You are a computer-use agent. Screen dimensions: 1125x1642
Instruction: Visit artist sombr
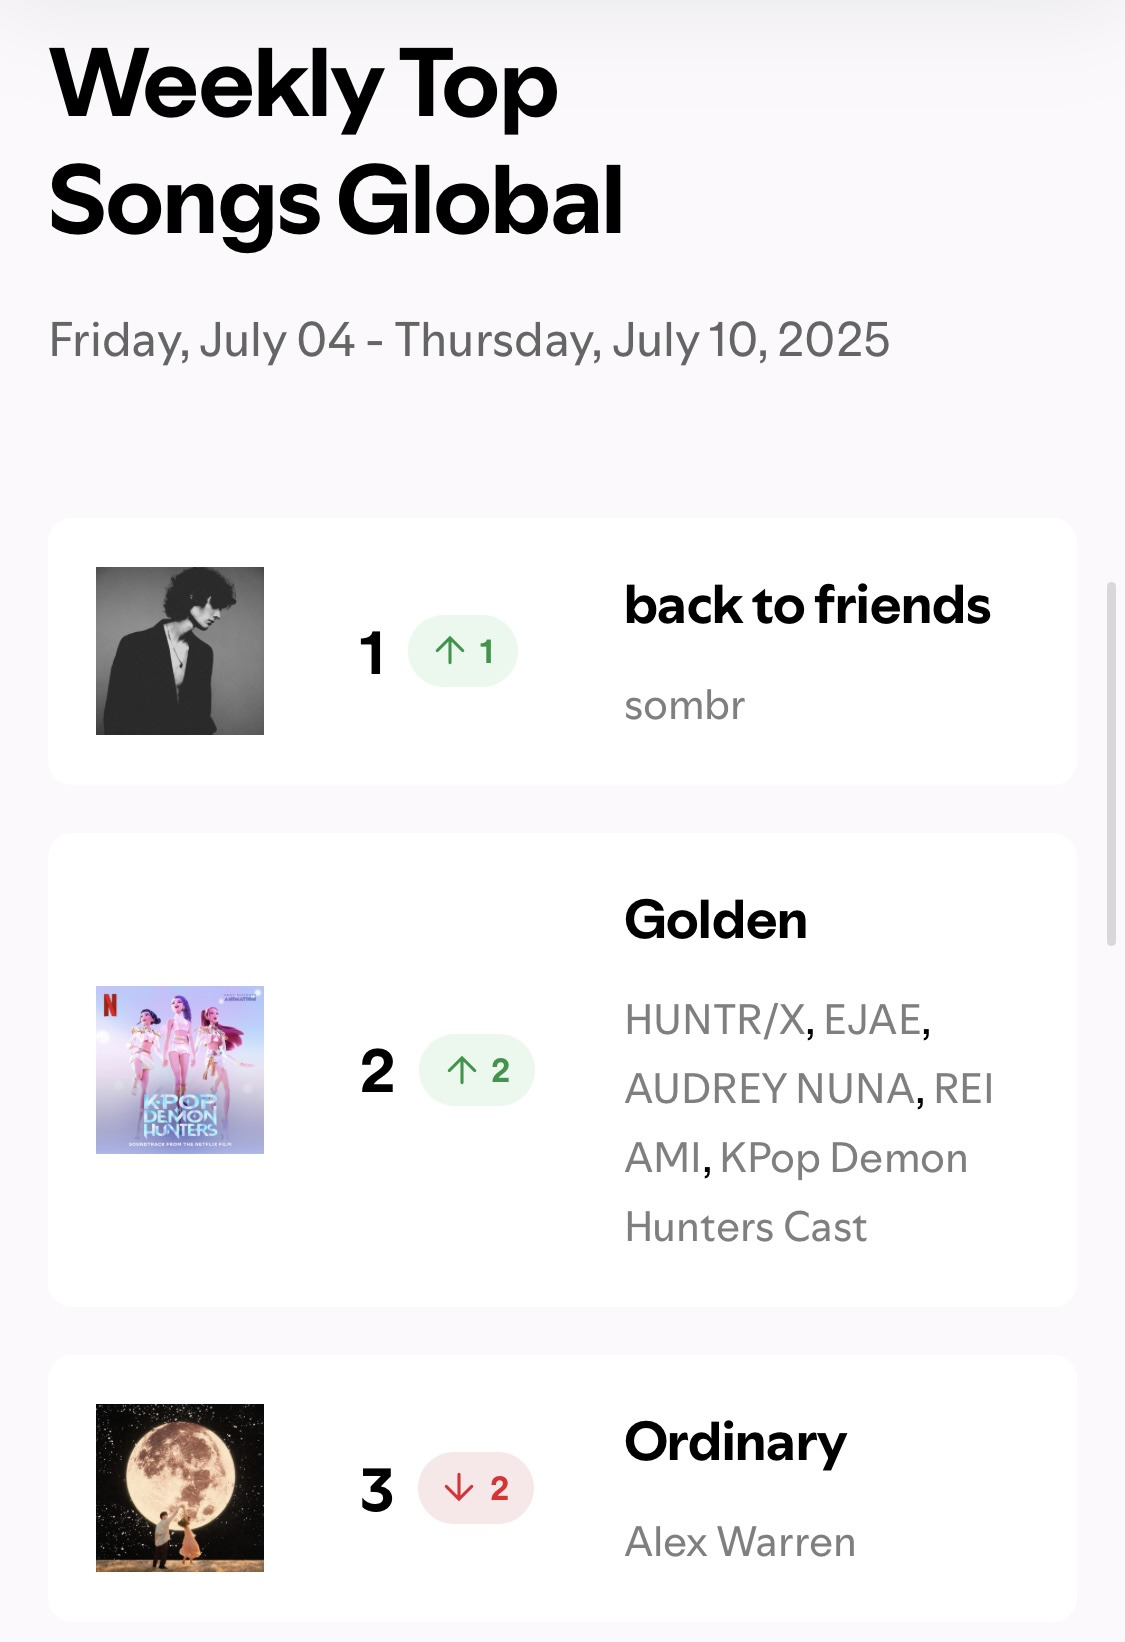685,706
